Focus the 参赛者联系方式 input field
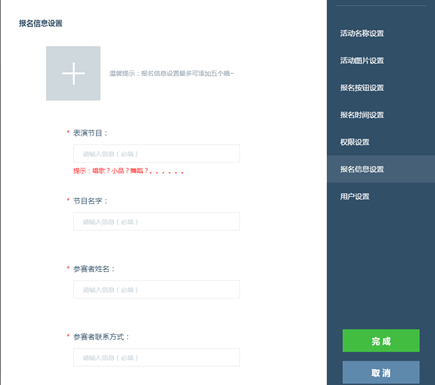 (x=156, y=358)
